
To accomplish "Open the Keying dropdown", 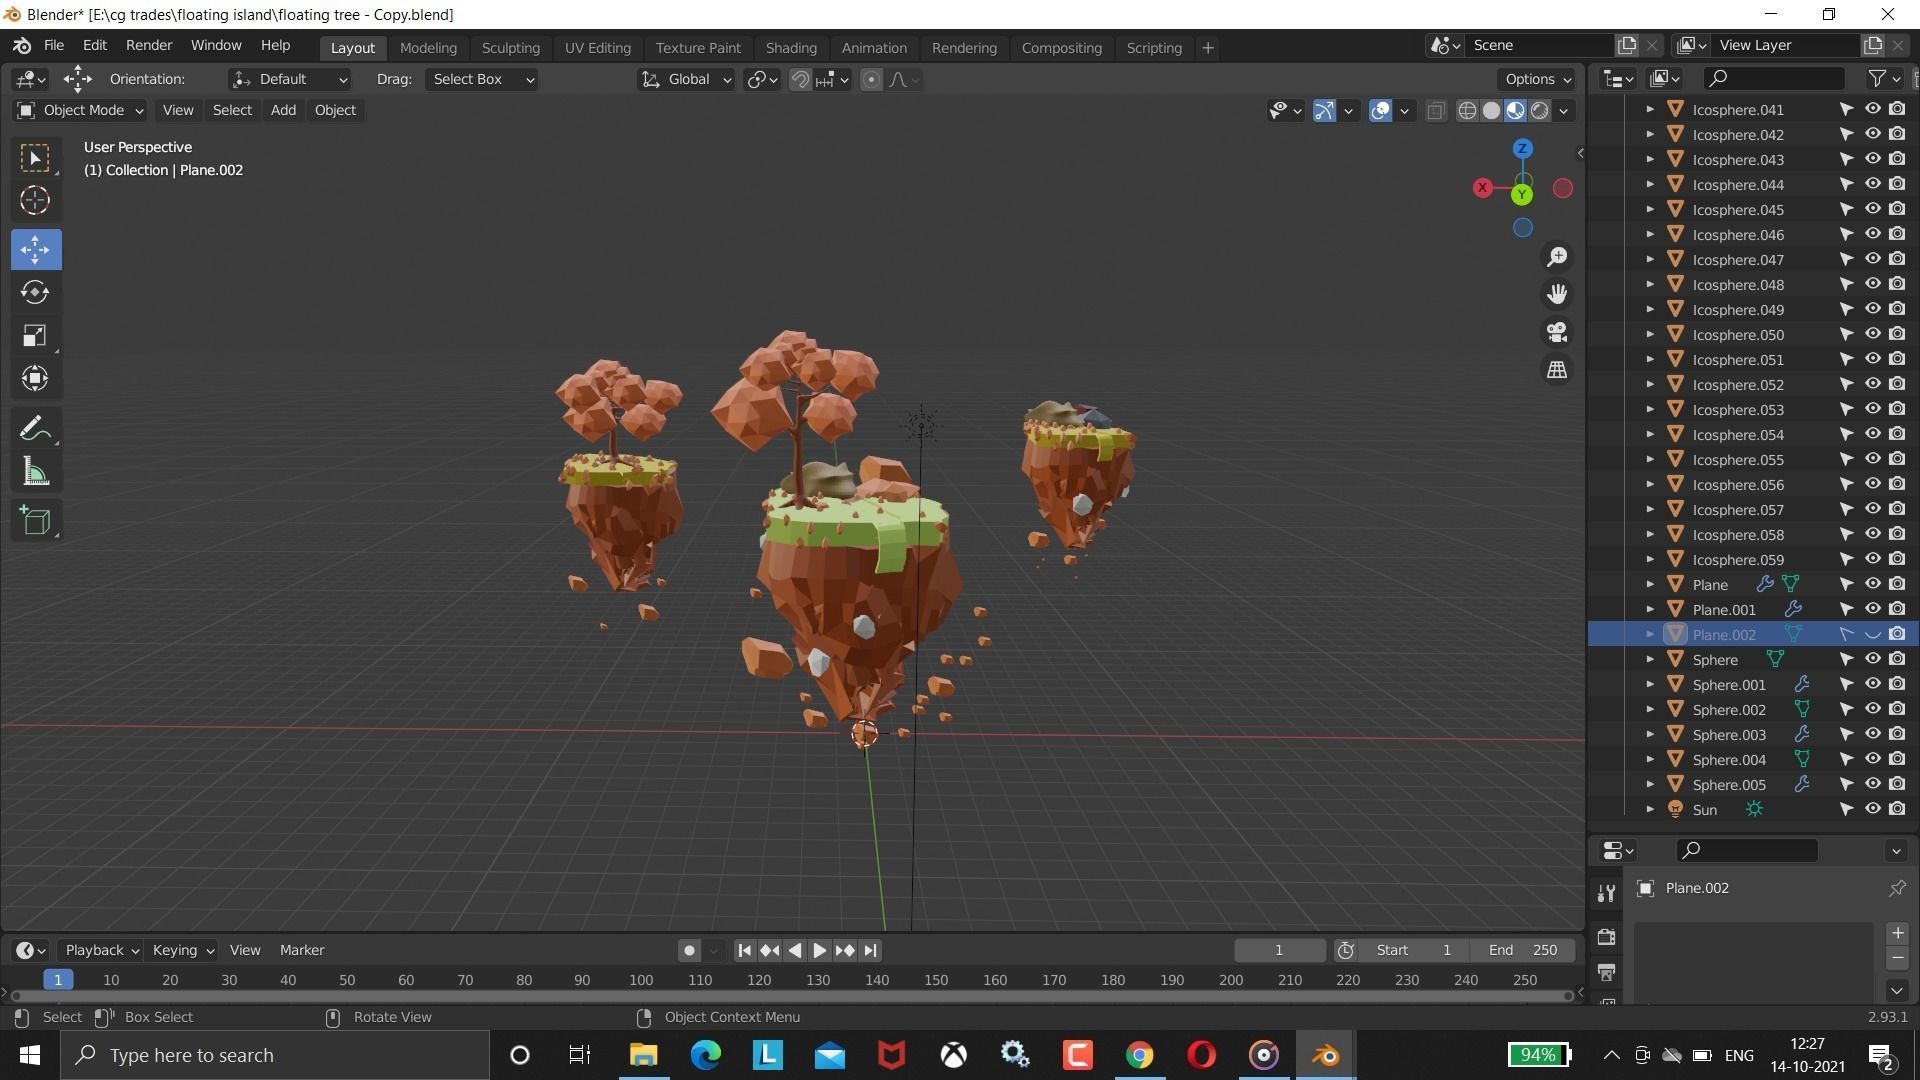I will pos(182,950).
